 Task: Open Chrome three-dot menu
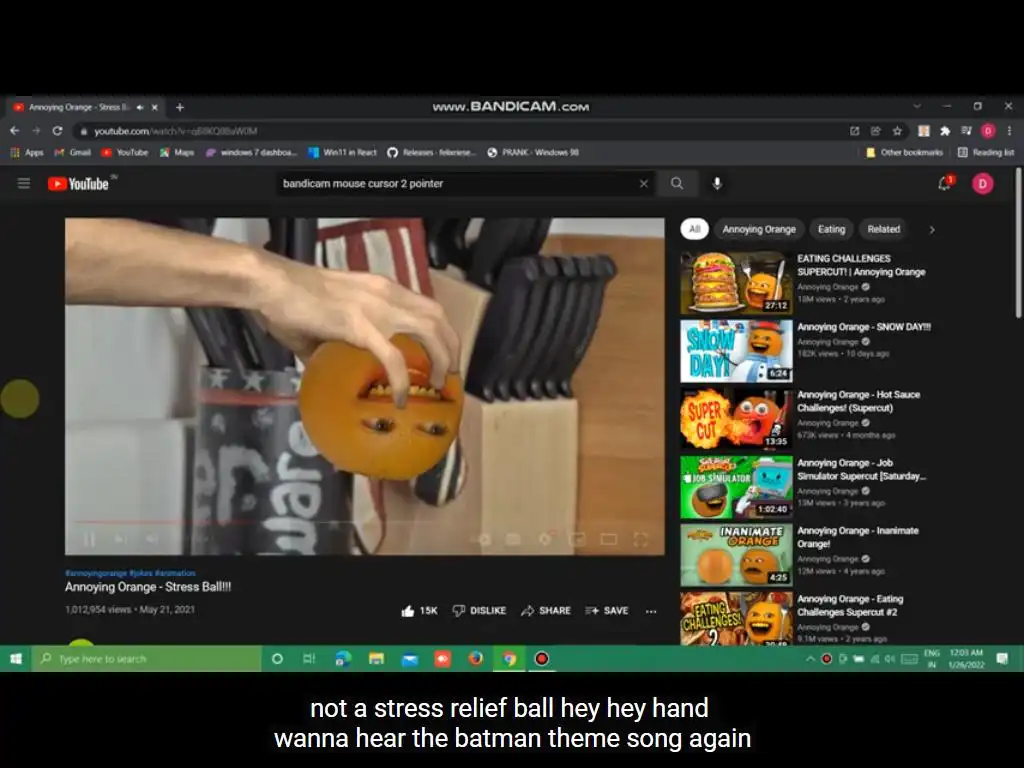(1009, 131)
